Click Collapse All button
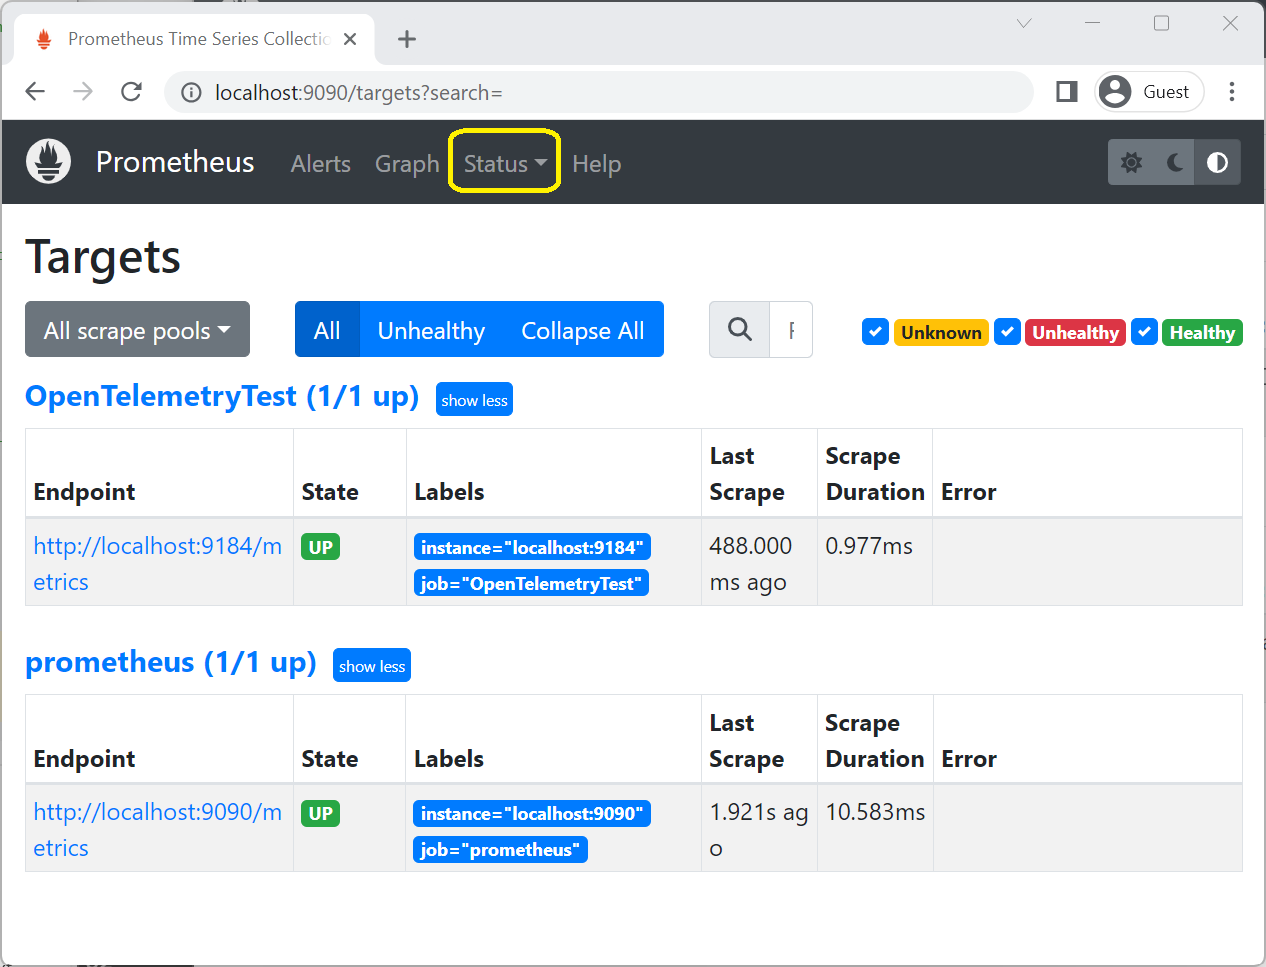This screenshot has height=967, width=1266. pyautogui.click(x=583, y=329)
